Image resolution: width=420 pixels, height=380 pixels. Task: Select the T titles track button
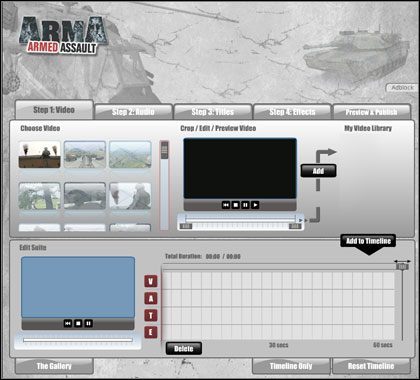pyautogui.click(x=151, y=315)
